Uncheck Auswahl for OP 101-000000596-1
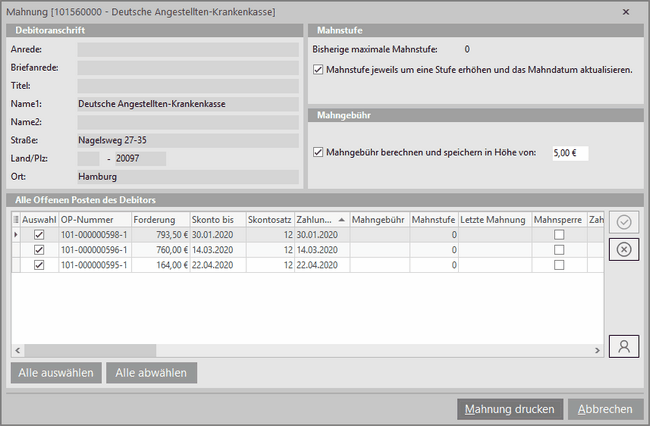 pos(39,250)
